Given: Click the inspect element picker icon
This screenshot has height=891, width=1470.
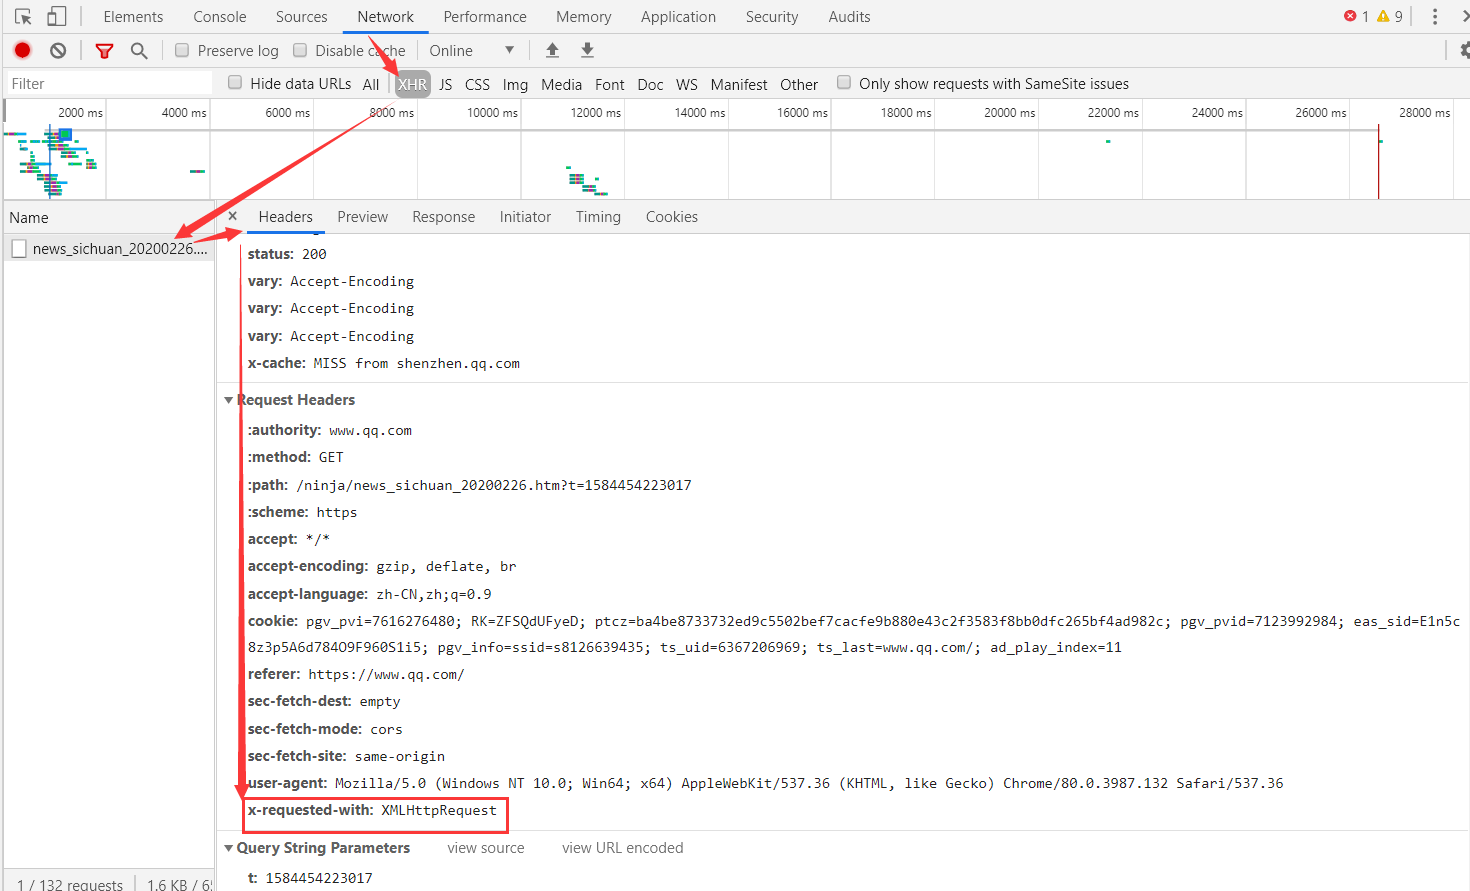Looking at the screenshot, I should 23,17.
